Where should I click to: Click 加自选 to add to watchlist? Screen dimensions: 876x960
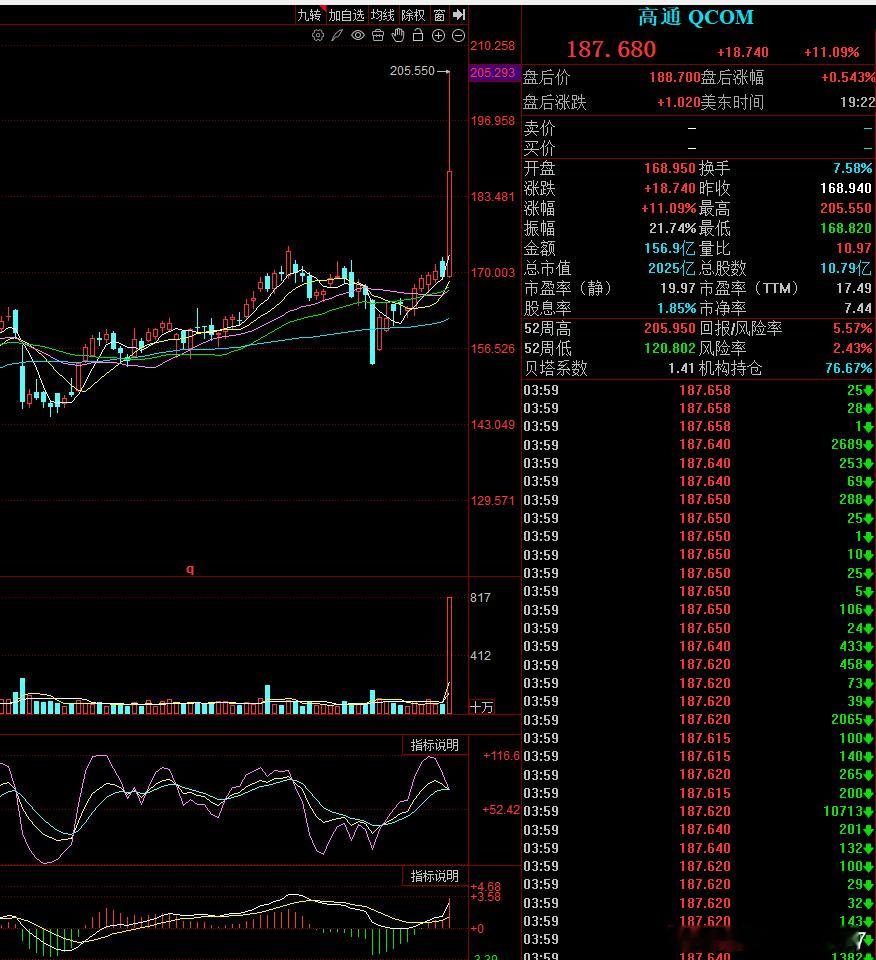(x=346, y=15)
